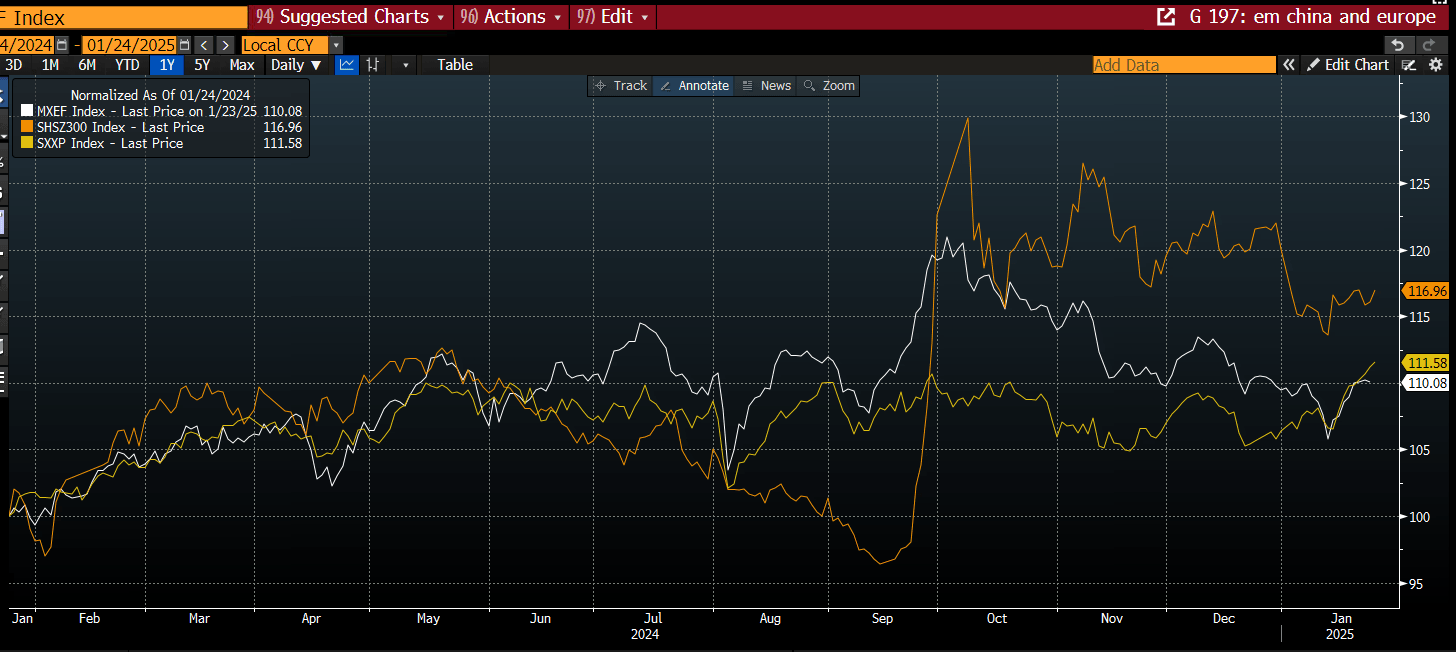Click the undo arrow icon
The image size is (1456, 652).
(1398, 45)
